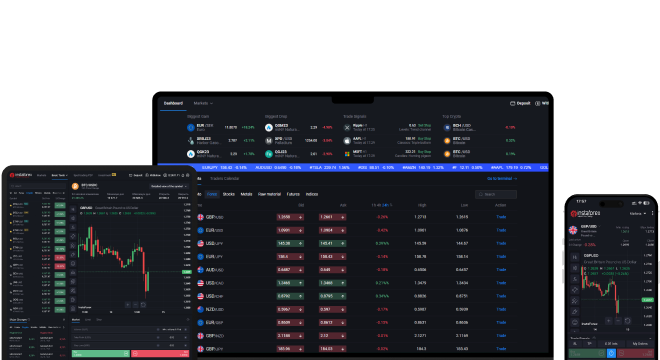Expand the Markets dropdown in the top navigation
Image resolution: width=660 pixels, height=360 pixels.
click(203, 103)
